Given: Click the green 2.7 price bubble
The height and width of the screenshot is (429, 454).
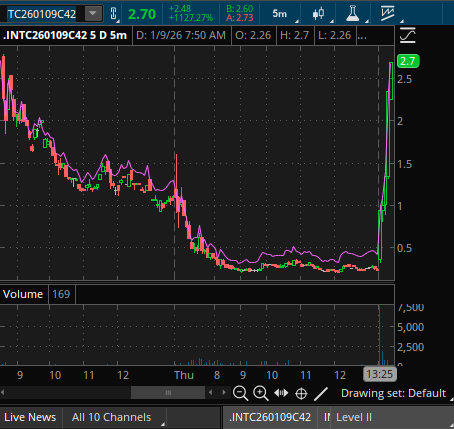Looking at the screenshot, I should click(x=408, y=61).
